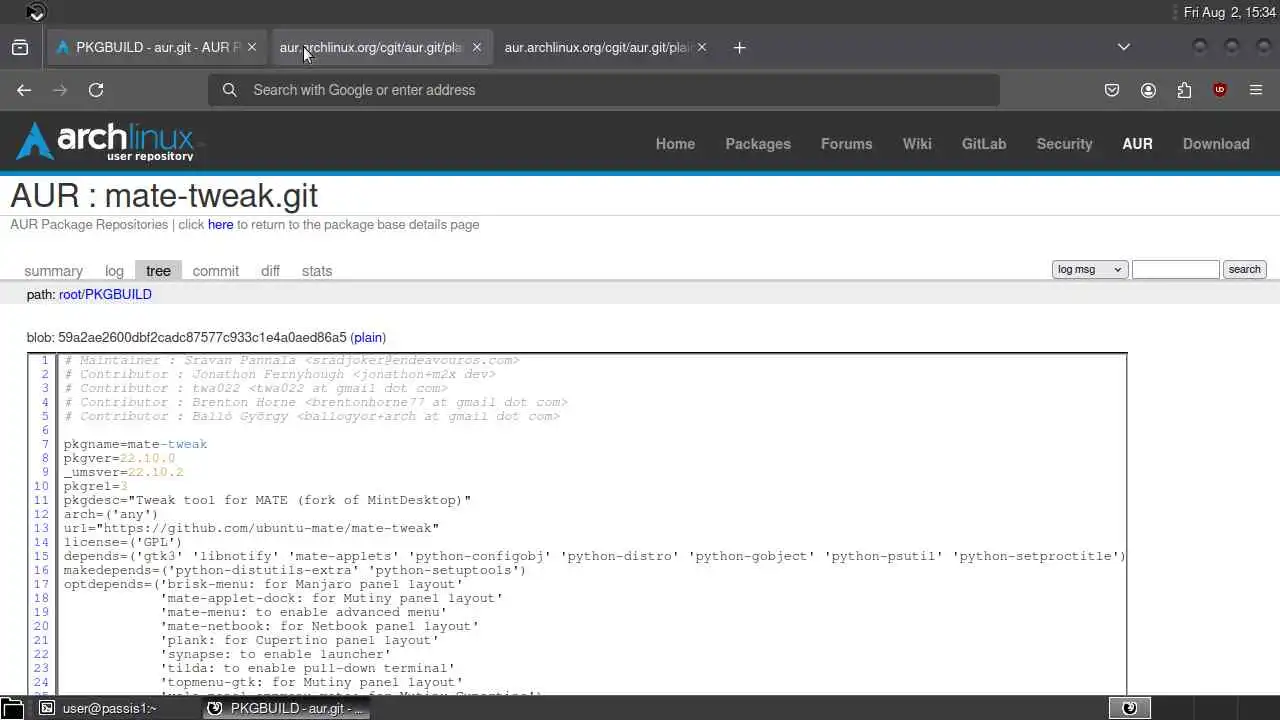
Task: Open a new browser tab
Action: [x=739, y=47]
